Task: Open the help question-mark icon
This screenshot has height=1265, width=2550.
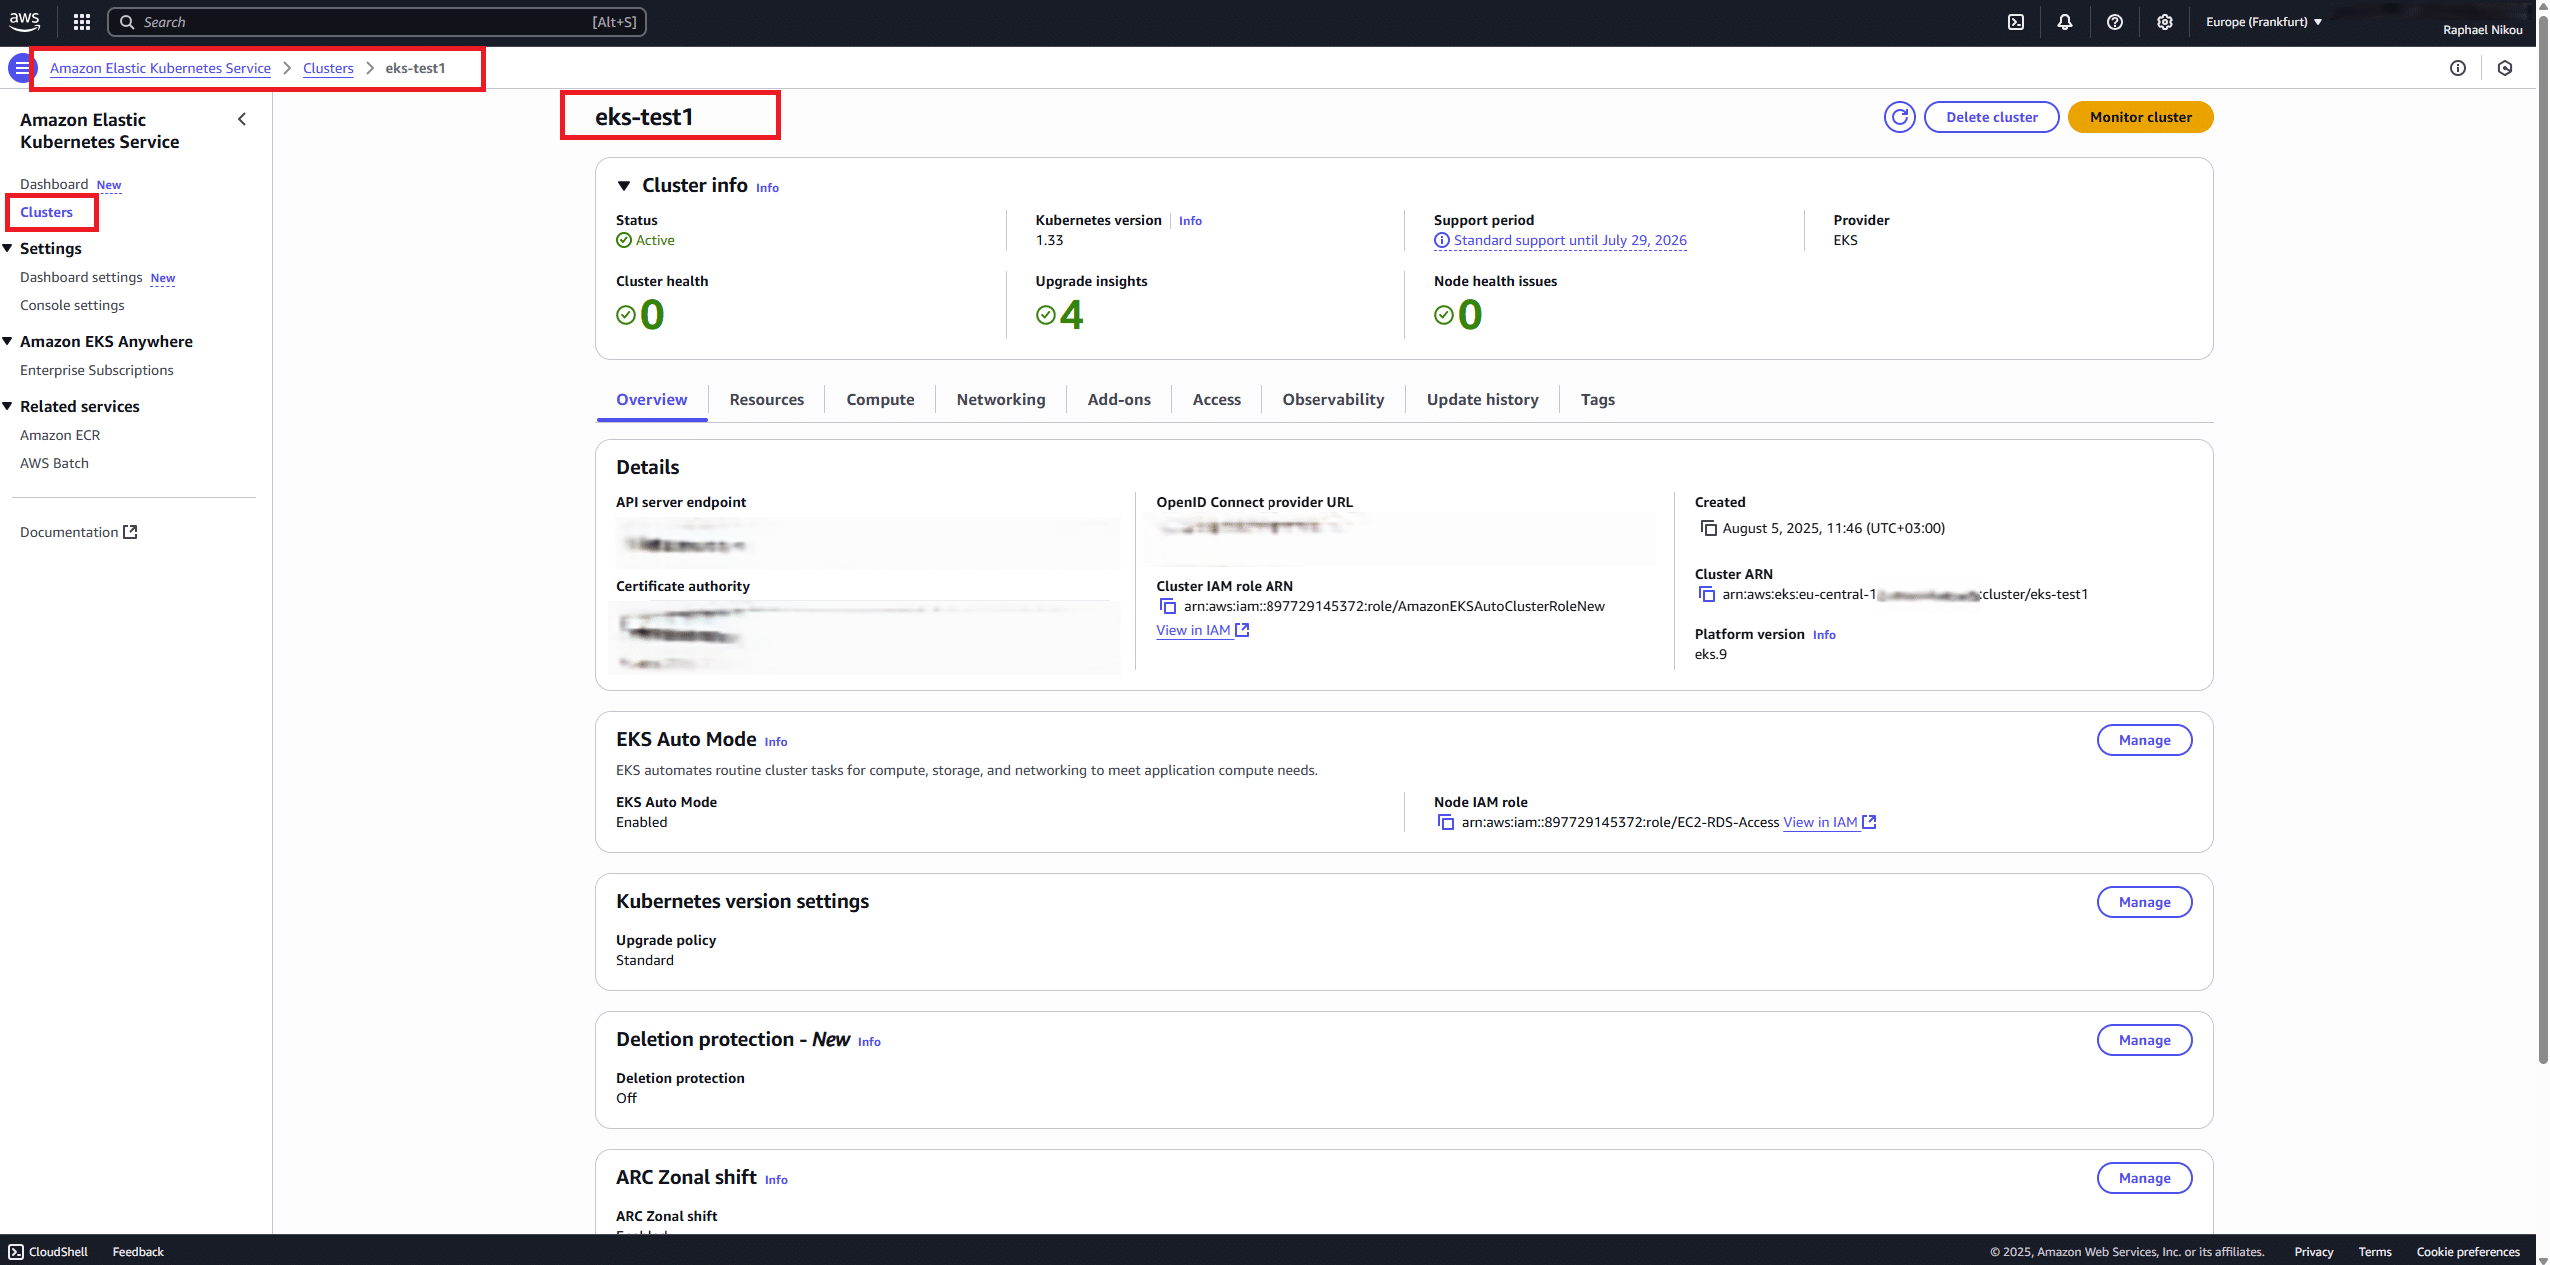Action: (x=2115, y=21)
